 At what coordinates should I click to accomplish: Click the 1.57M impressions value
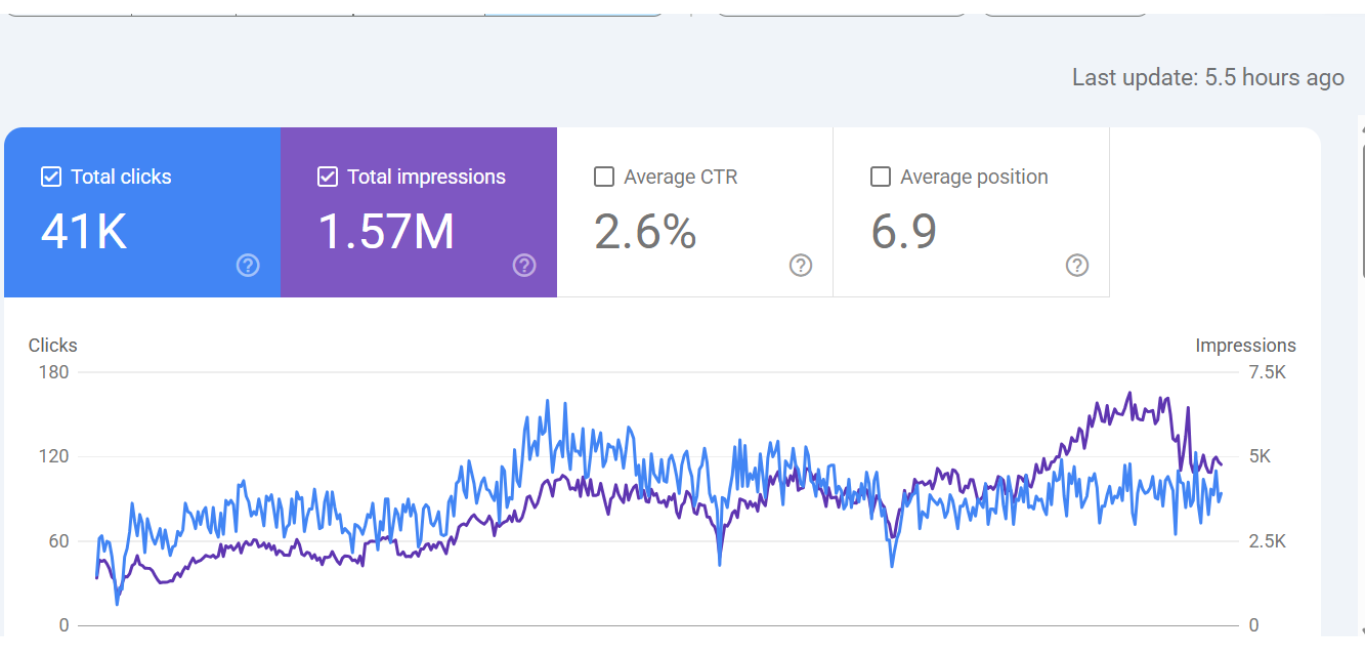tap(386, 232)
